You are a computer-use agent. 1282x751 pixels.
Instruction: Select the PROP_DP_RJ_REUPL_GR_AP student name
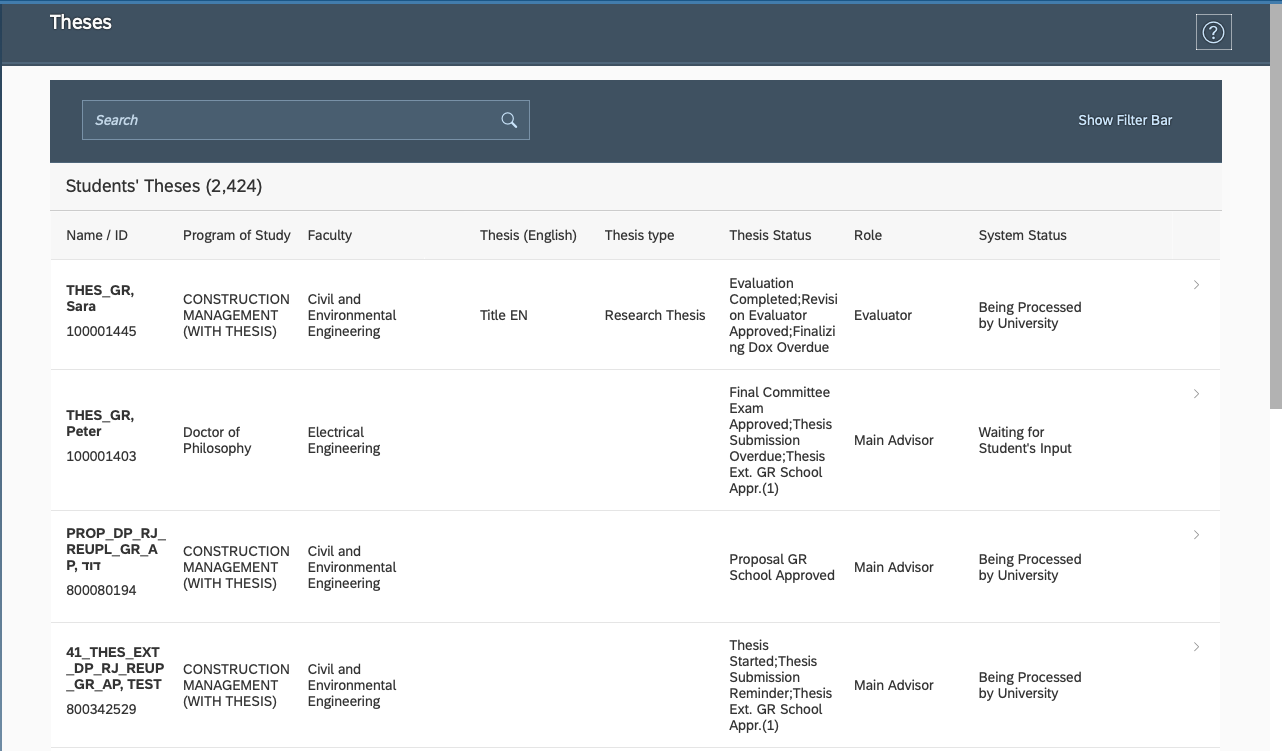116,550
